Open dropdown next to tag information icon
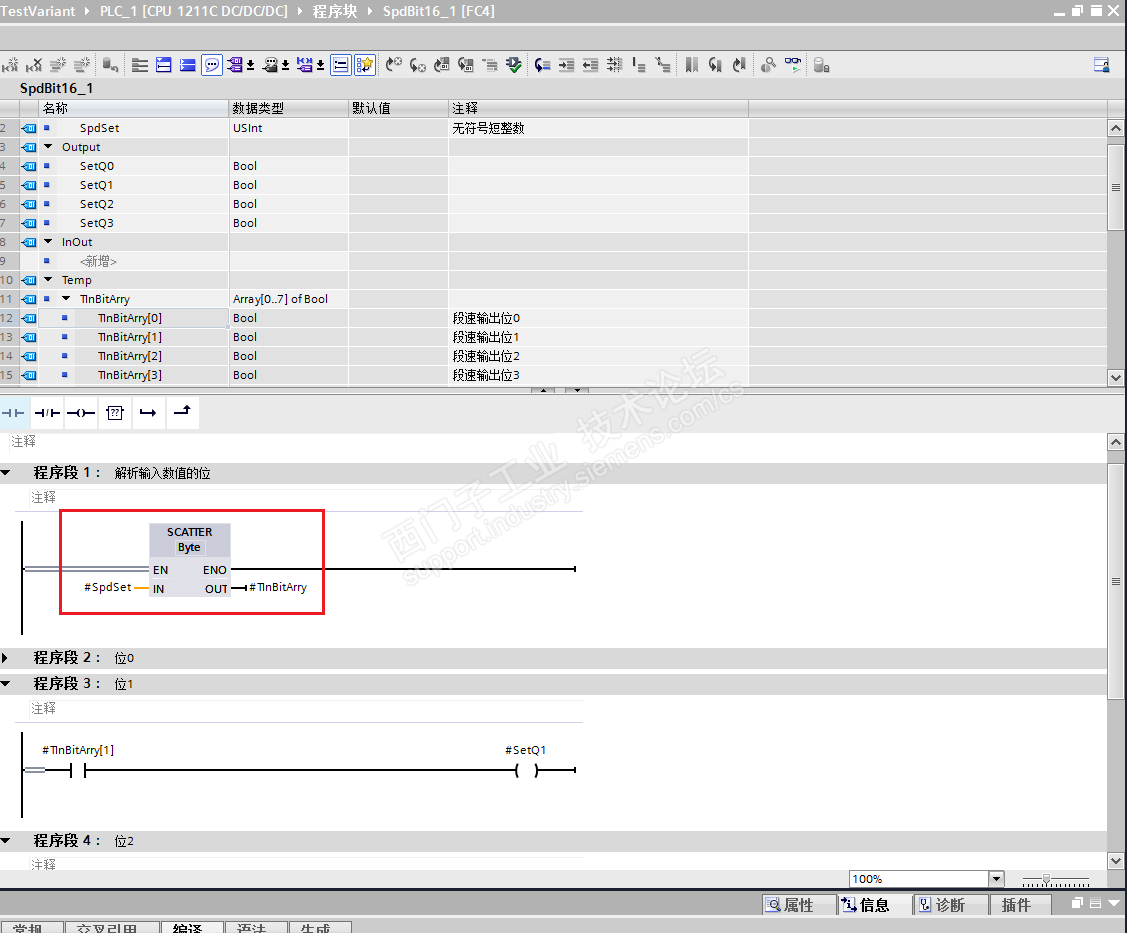This screenshot has width=1127, height=933. pos(285,66)
